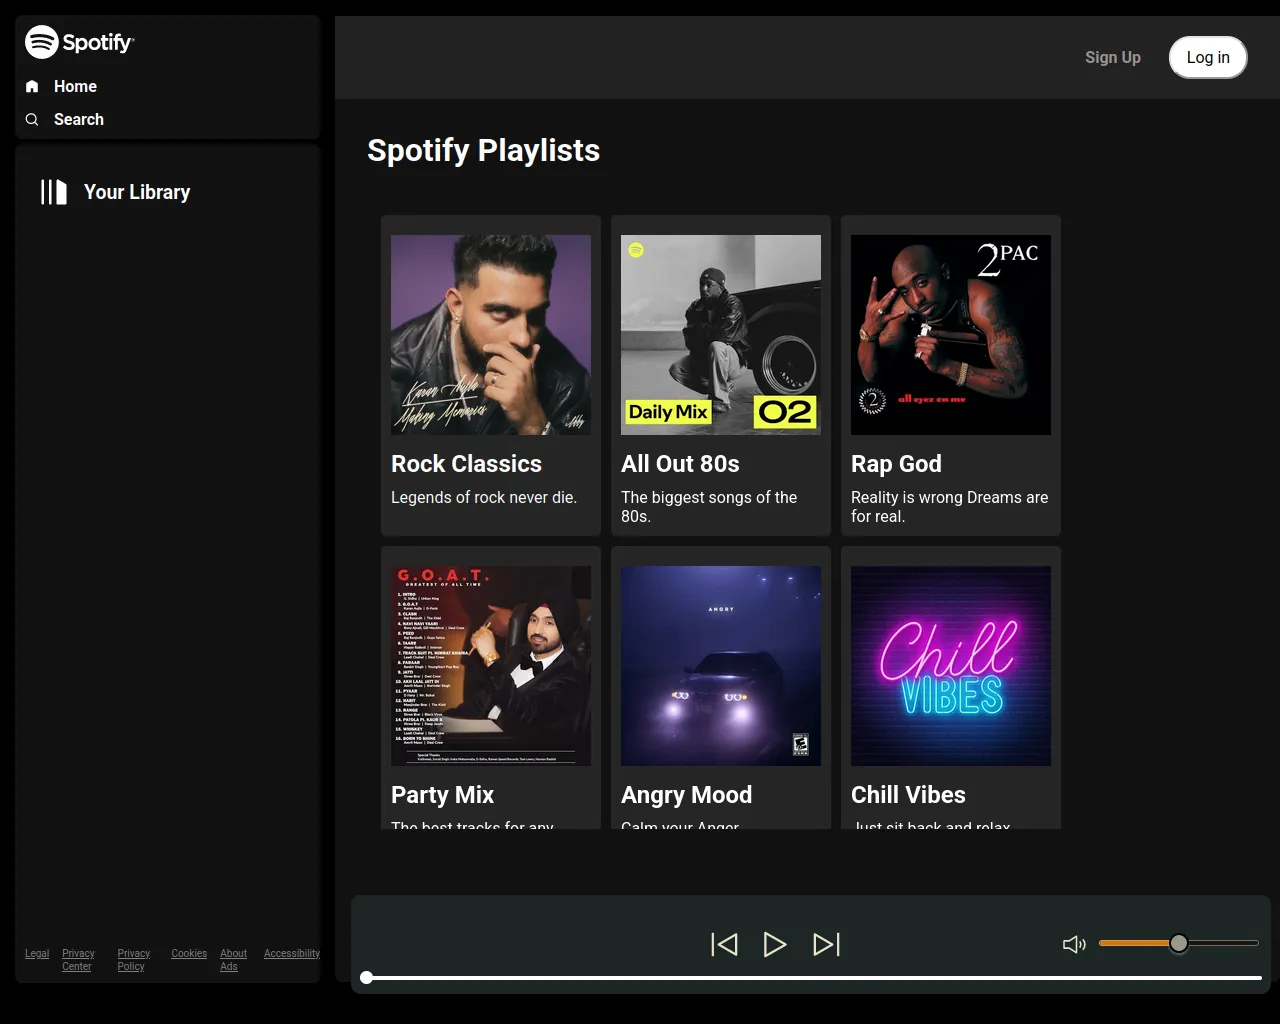Open the Rock Classics playlist cover
1280x1024 pixels.
(x=491, y=335)
